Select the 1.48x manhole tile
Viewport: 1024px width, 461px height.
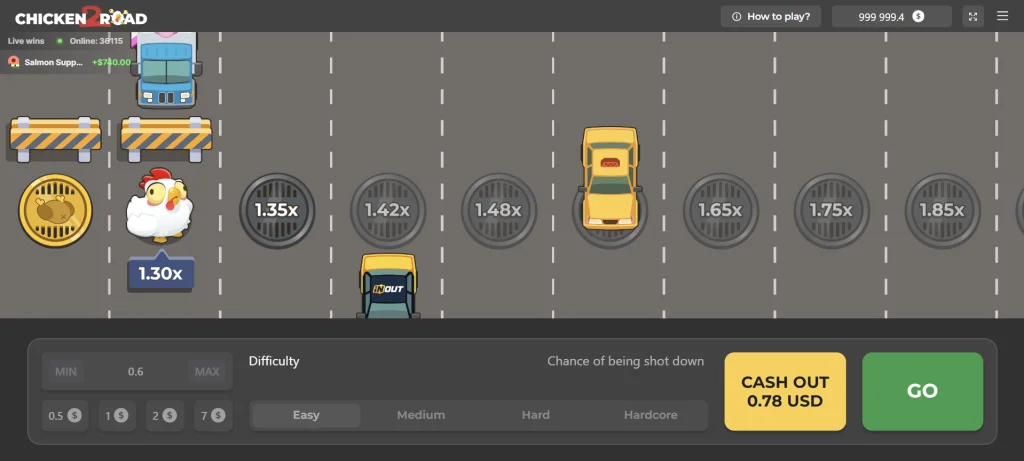(x=499, y=210)
